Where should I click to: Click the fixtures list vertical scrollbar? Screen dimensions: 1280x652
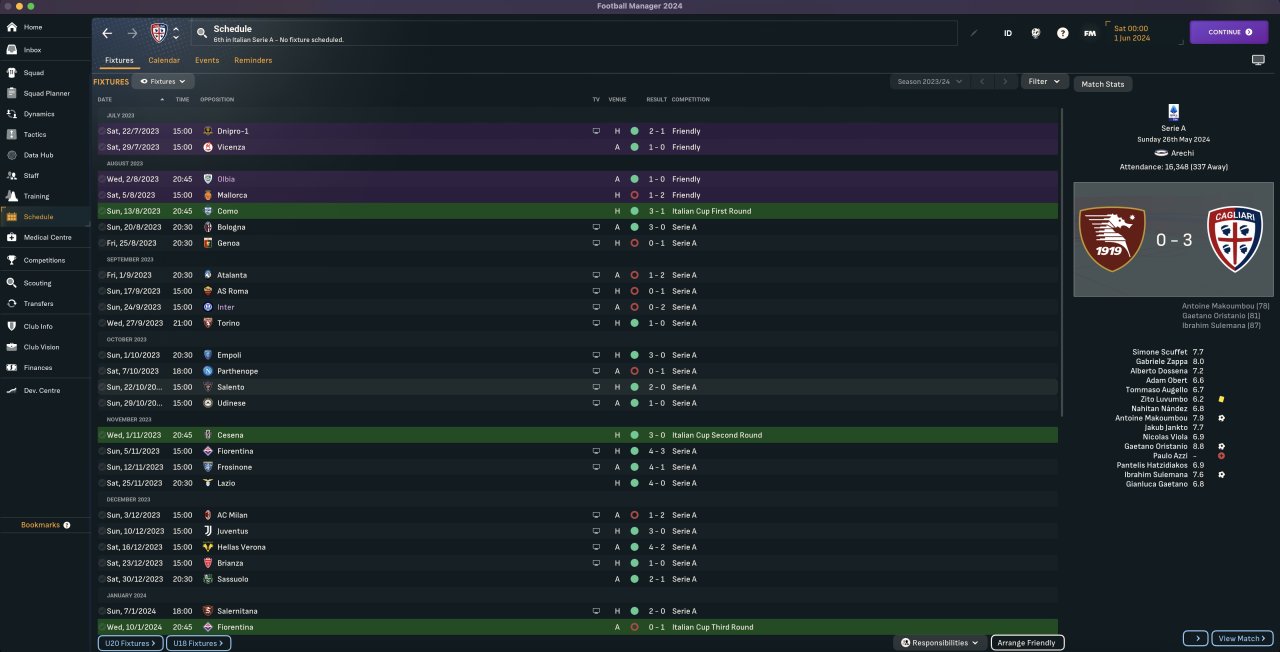point(1061,260)
